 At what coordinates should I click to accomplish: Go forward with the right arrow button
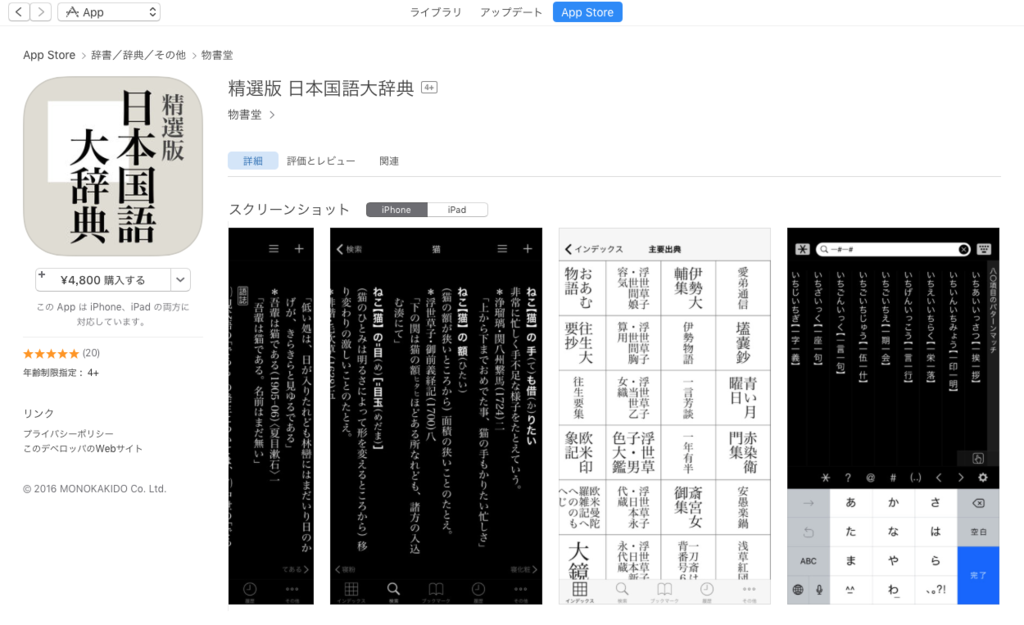point(40,12)
